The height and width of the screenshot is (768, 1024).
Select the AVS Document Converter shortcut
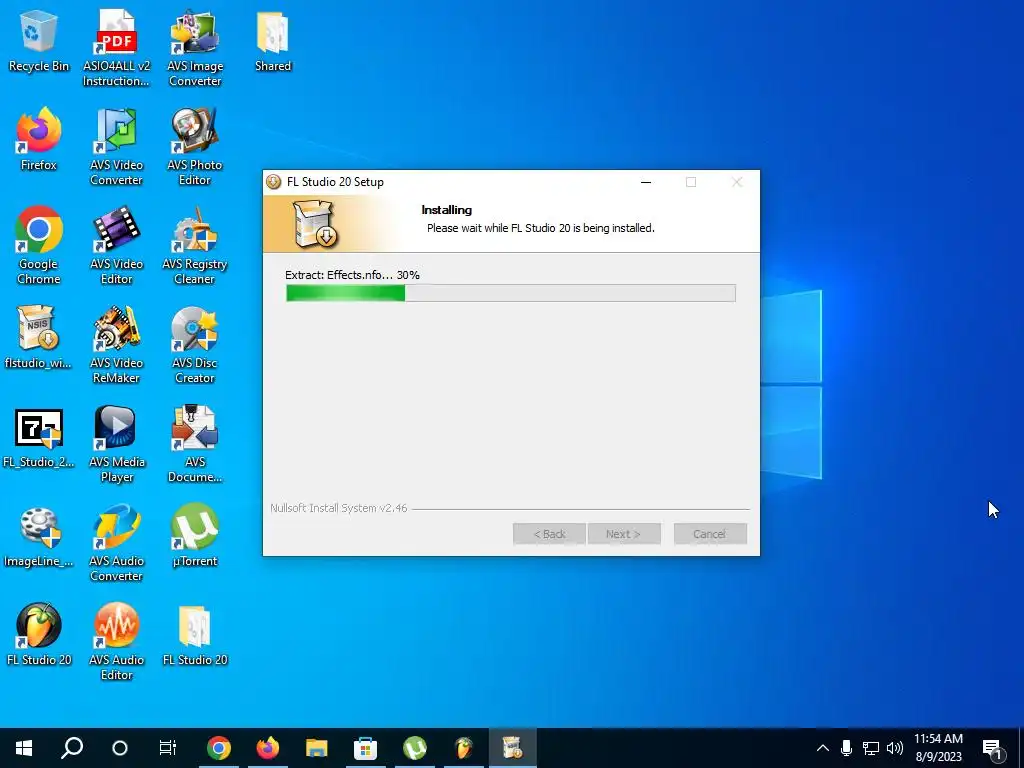coord(195,444)
